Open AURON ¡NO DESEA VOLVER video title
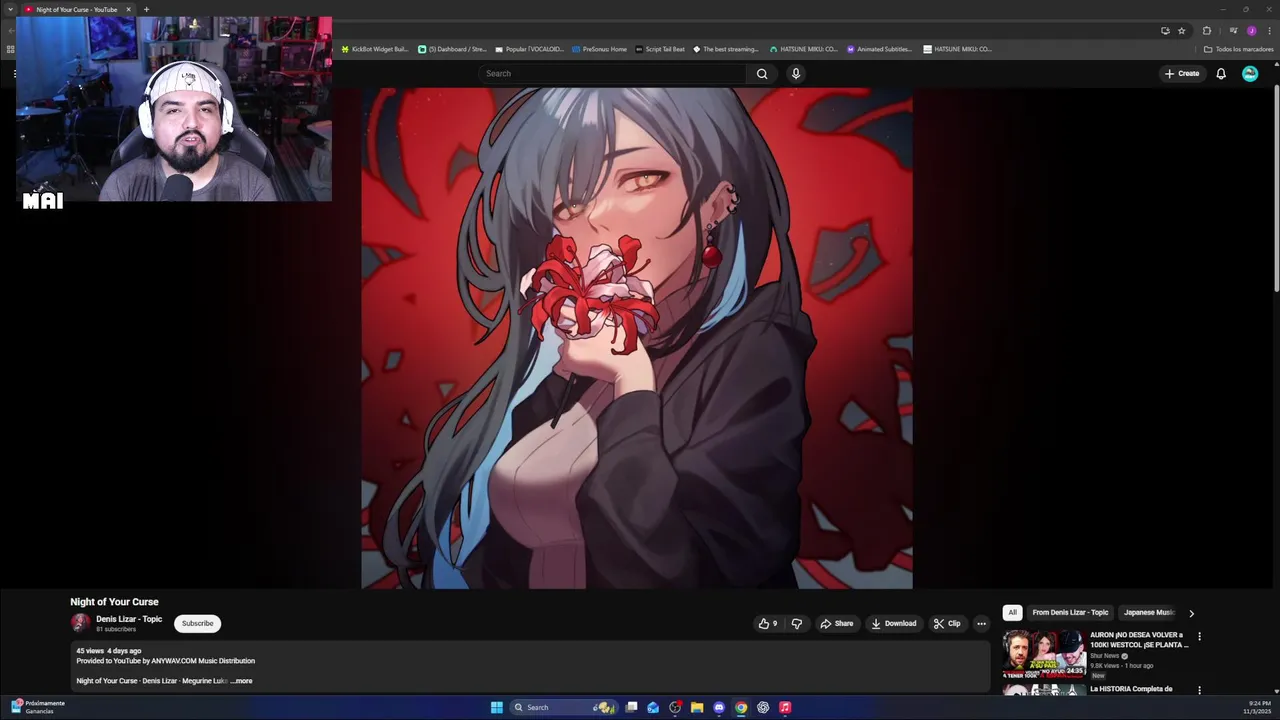This screenshot has height=720, width=1280. pos(1139,640)
